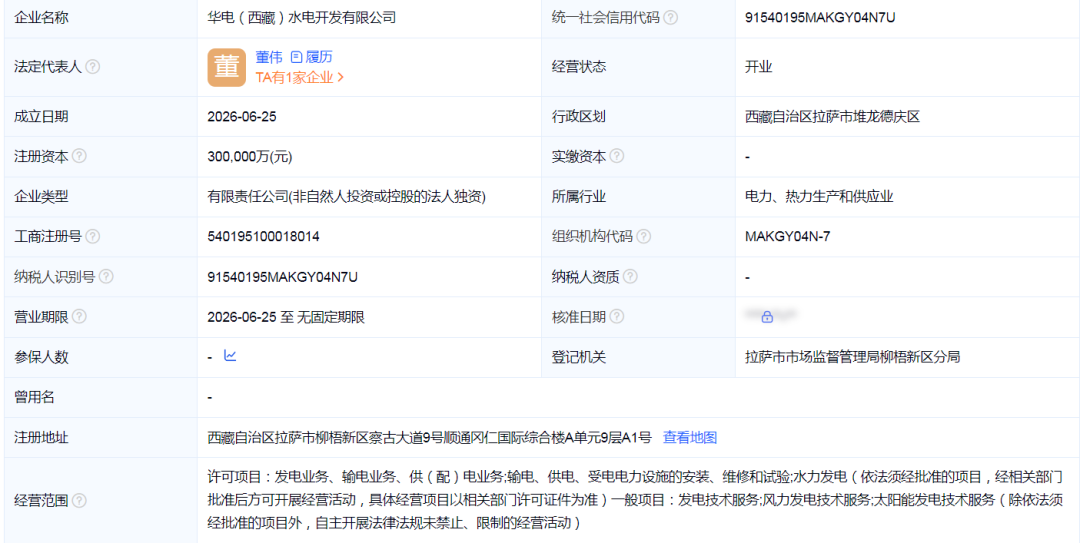Click the orange 董 avatar thumbnail
Image resolution: width=1080 pixels, height=543 pixels.
pos(226,67)
